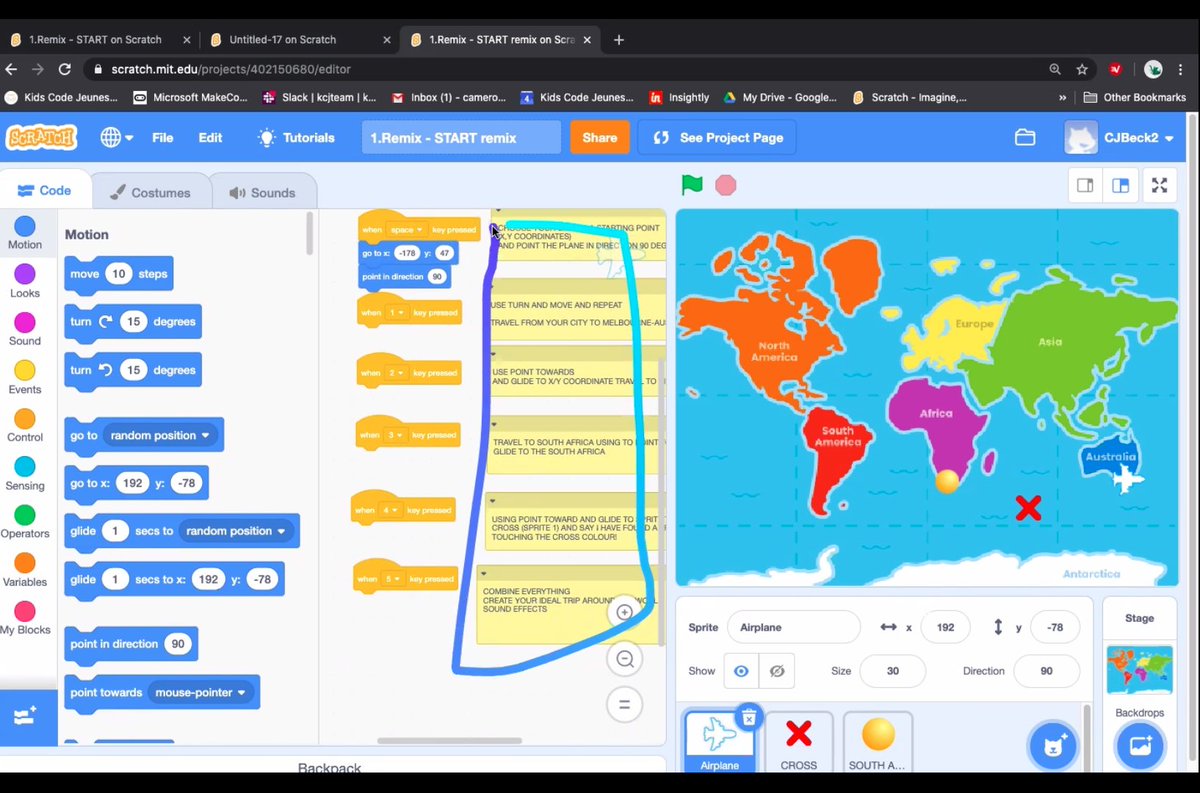Click the sprite x position field

tap(945, 627)
